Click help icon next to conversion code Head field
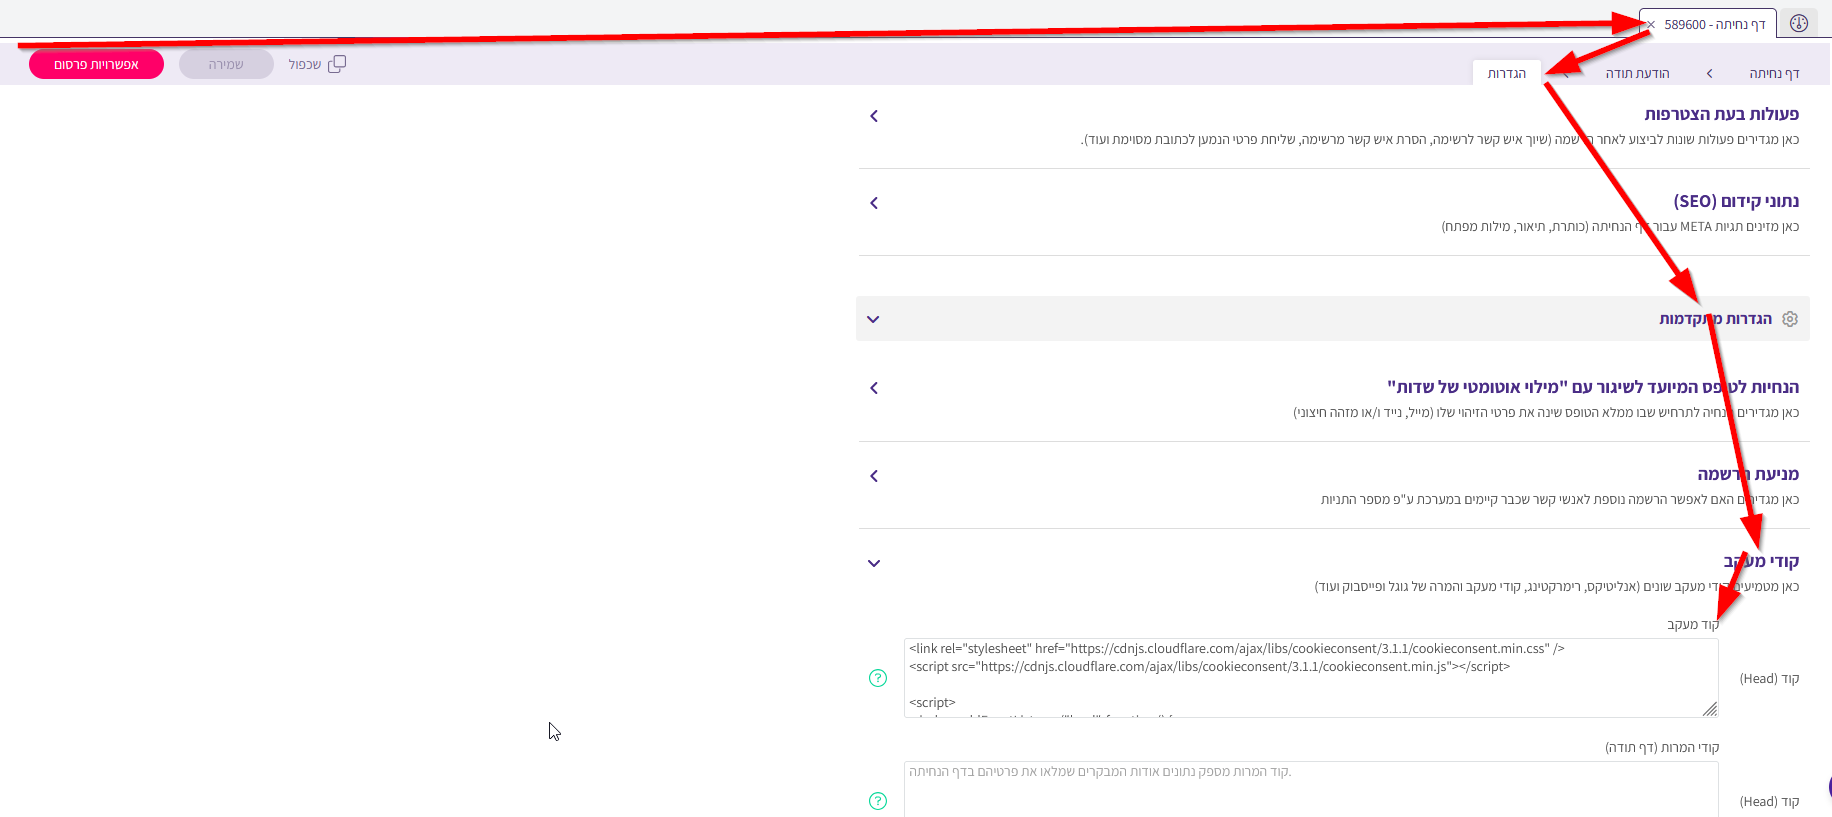This screenshot has height=817, width=1832. [x=878, y=801]
